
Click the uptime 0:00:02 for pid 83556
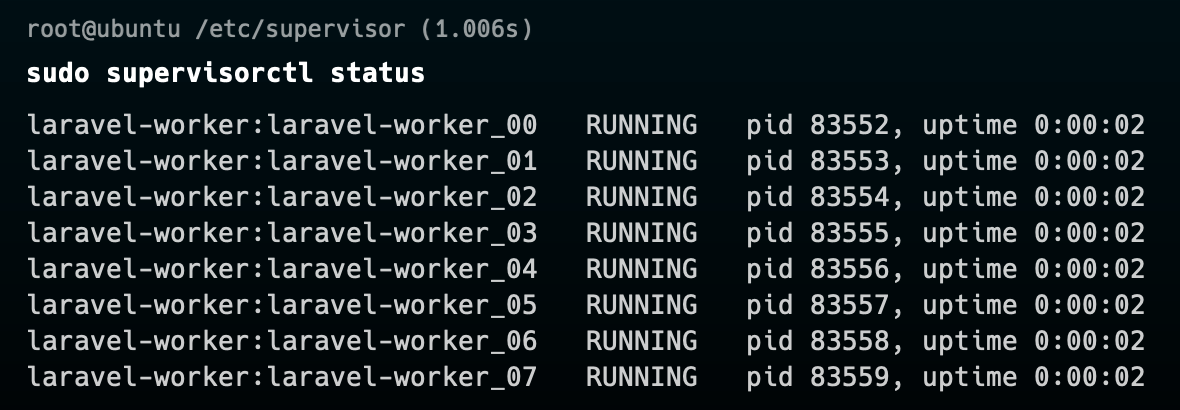pos(1034,269)
